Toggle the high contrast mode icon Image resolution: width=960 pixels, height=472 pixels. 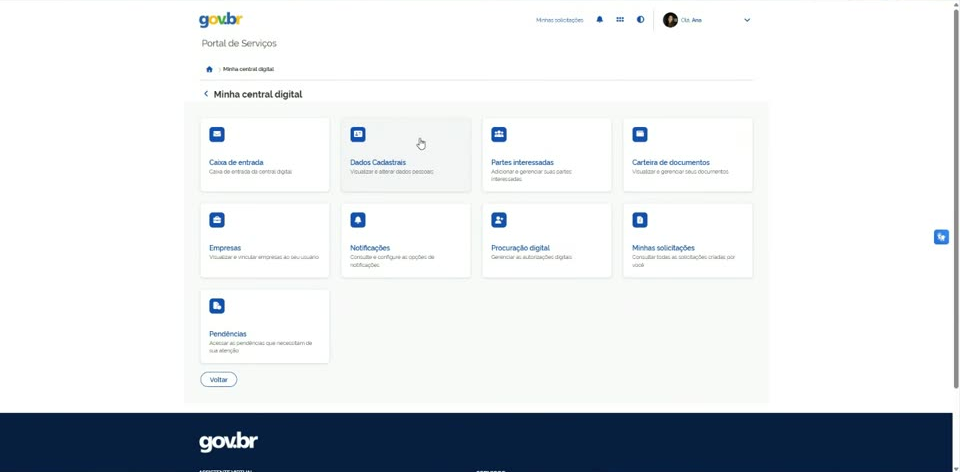(x=640, y=20)
